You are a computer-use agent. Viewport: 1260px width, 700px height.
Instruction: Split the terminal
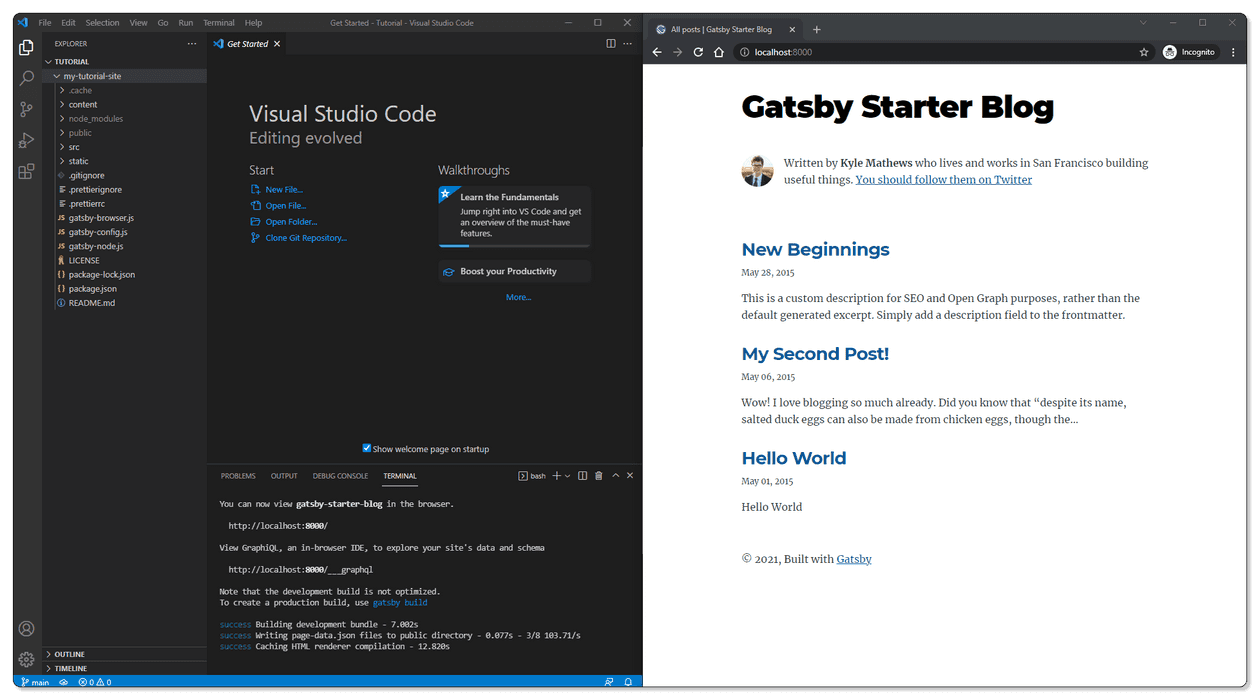pos(582,475)
